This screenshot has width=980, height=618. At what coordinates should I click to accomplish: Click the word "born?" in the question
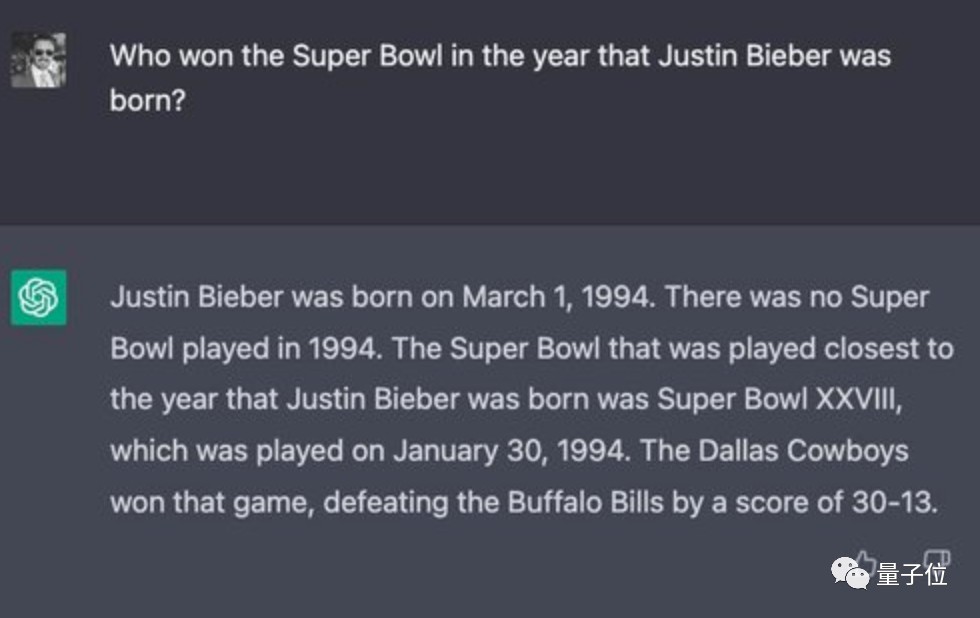coord(148,102)
